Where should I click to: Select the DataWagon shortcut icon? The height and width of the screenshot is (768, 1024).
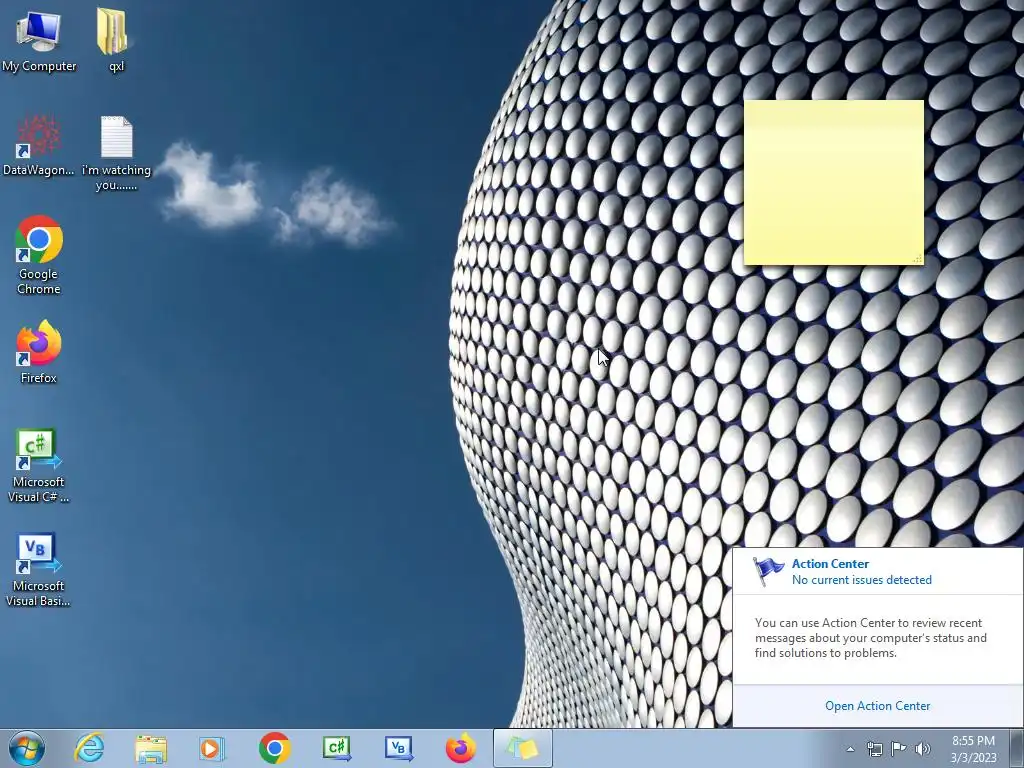tap(39, 145)
